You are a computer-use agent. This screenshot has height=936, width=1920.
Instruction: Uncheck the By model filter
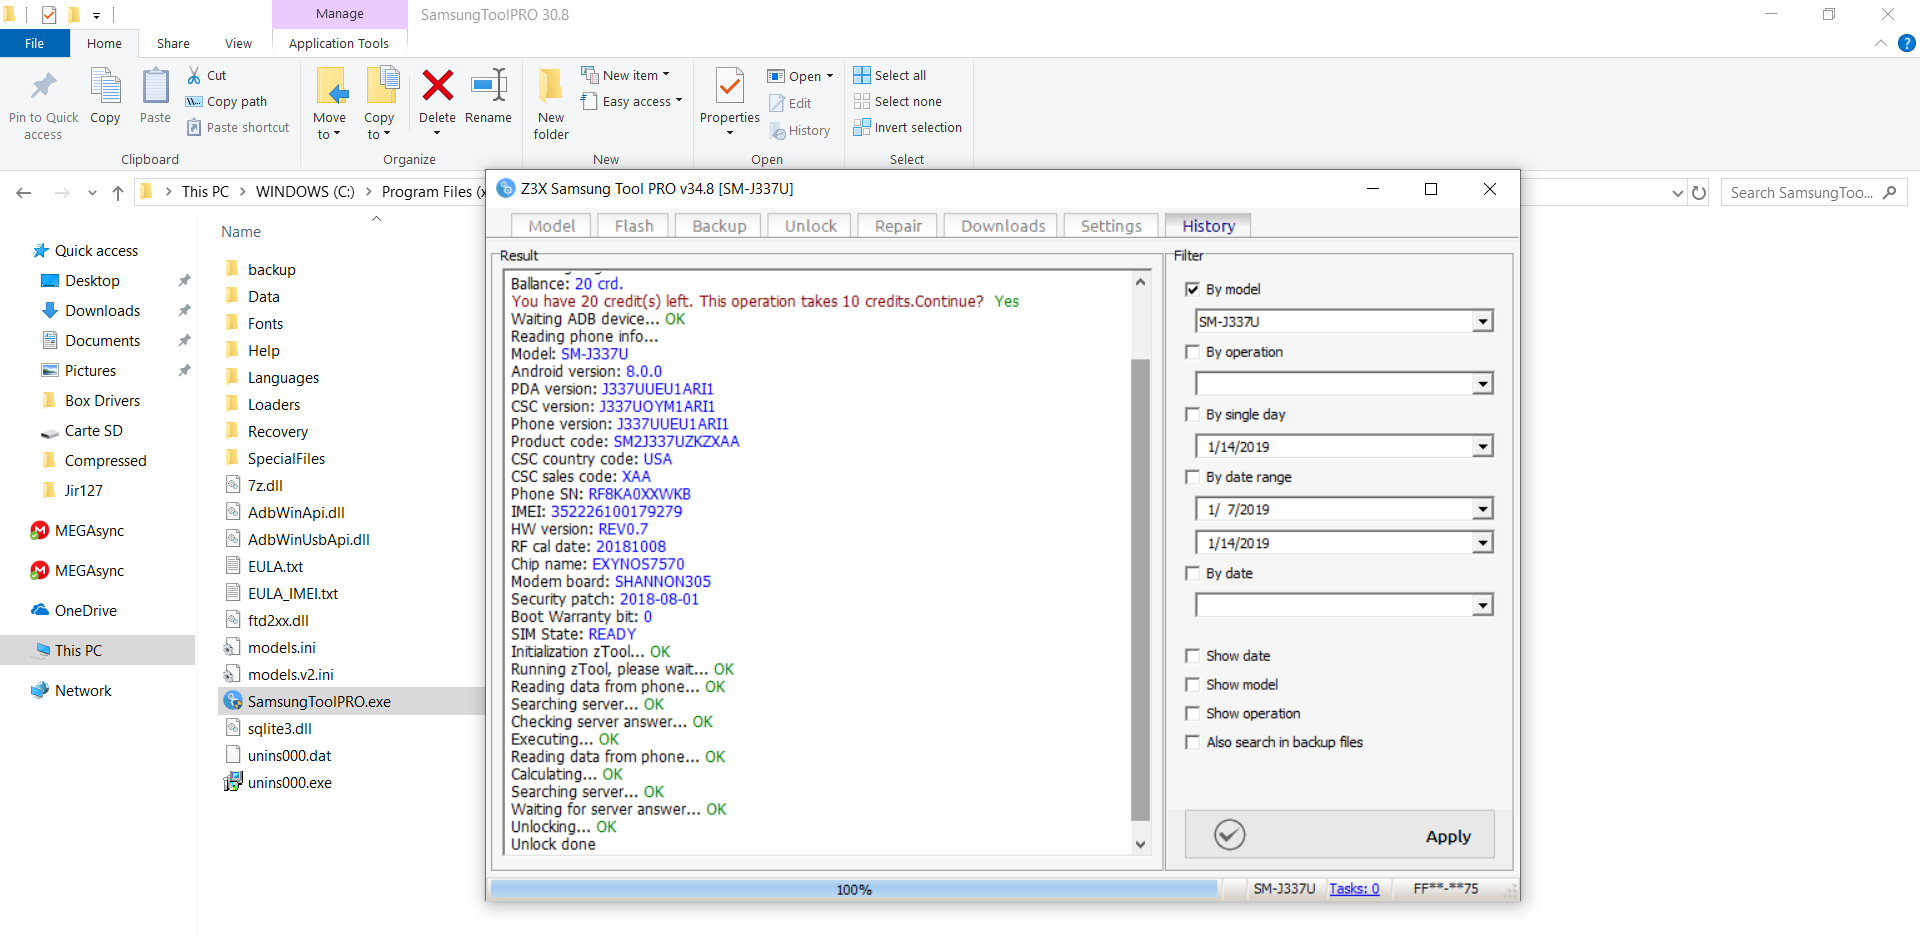tap(1192, 289)
